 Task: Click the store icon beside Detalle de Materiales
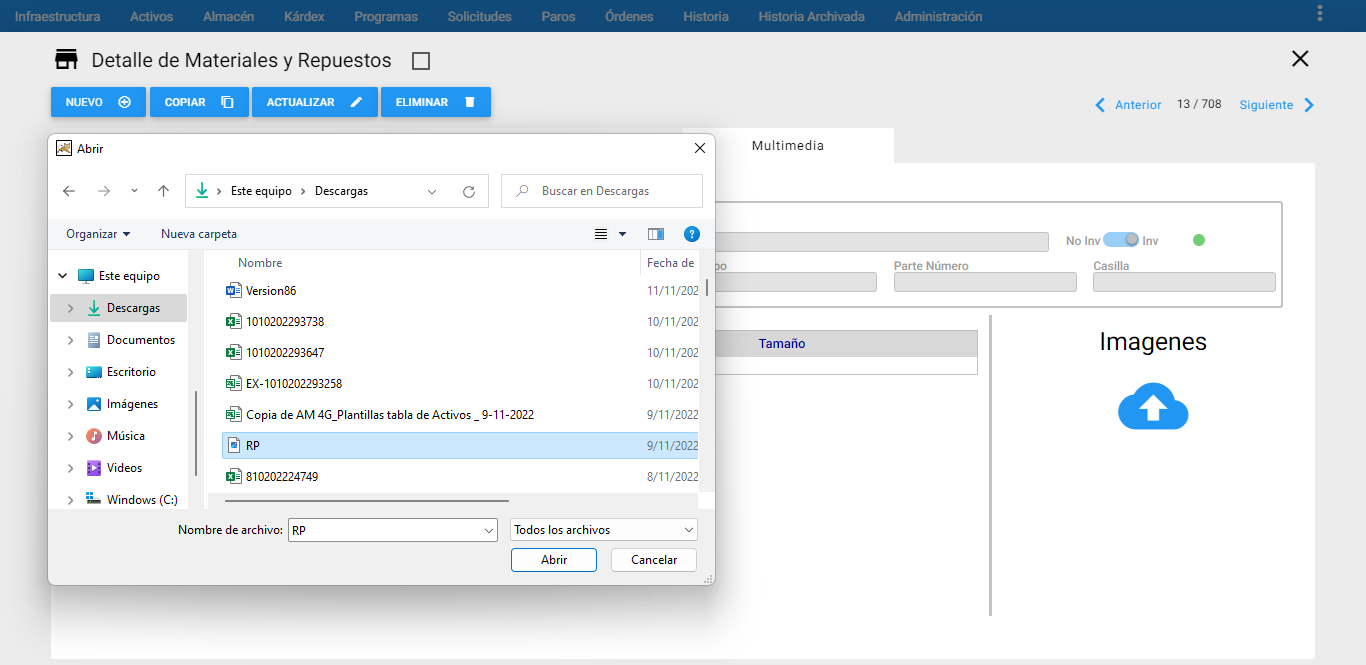(x=66, y=60)
